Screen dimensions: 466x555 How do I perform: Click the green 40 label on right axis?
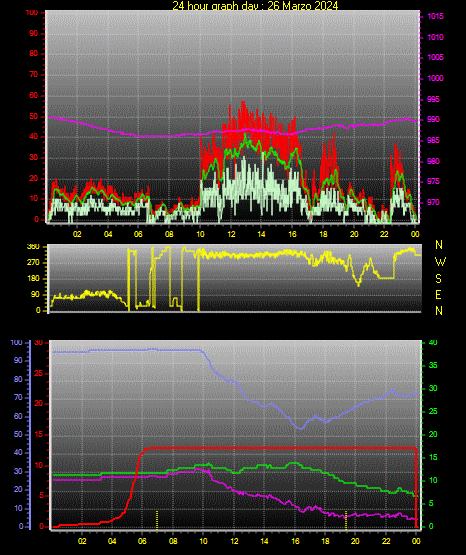tap(433, 343)
